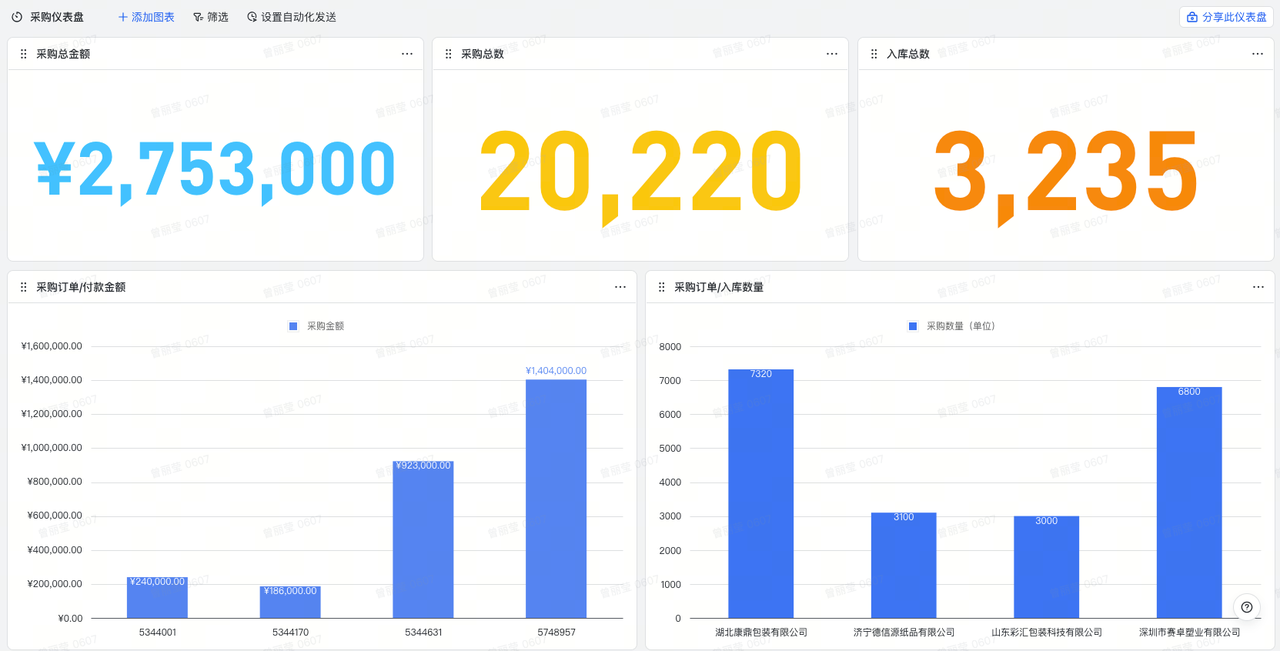Open more options menu on 采购总金额 card
1280x651 pixels.
pos(407,54)
